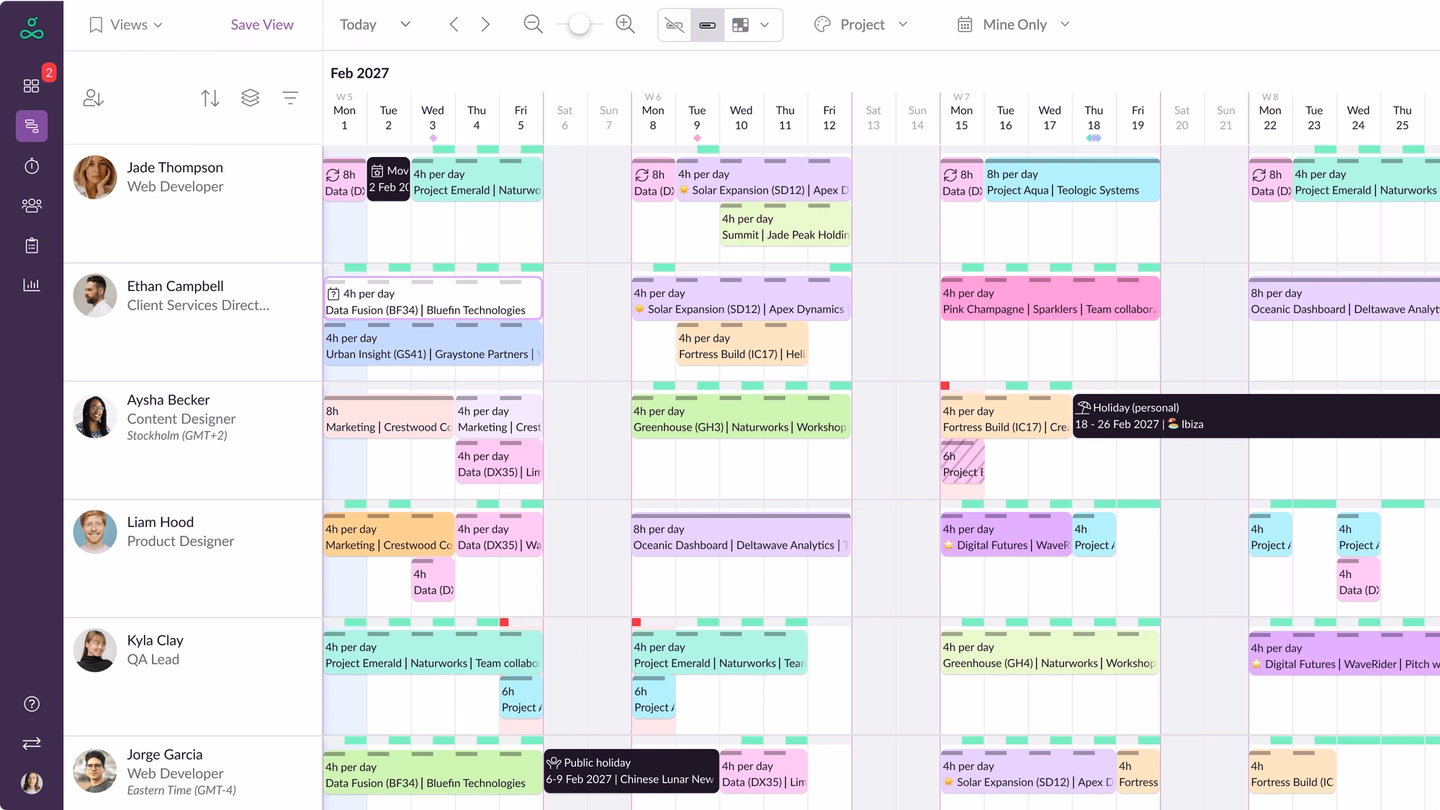Click Today to jump to current date
This screenshot has height=810, width=1440.
(x=358, y=24)
